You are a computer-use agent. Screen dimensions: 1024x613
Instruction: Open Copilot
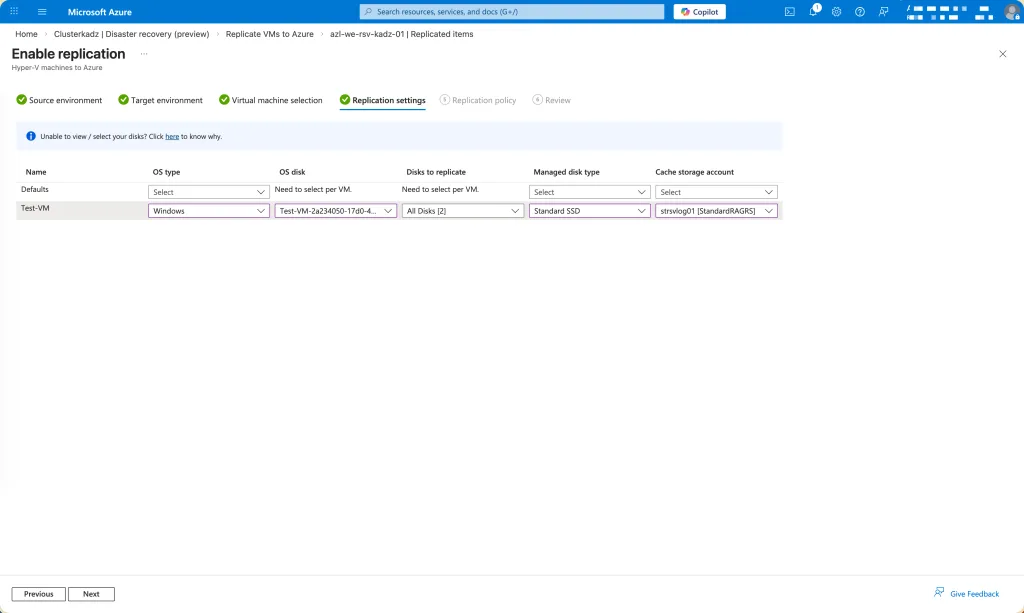point(699,12)
